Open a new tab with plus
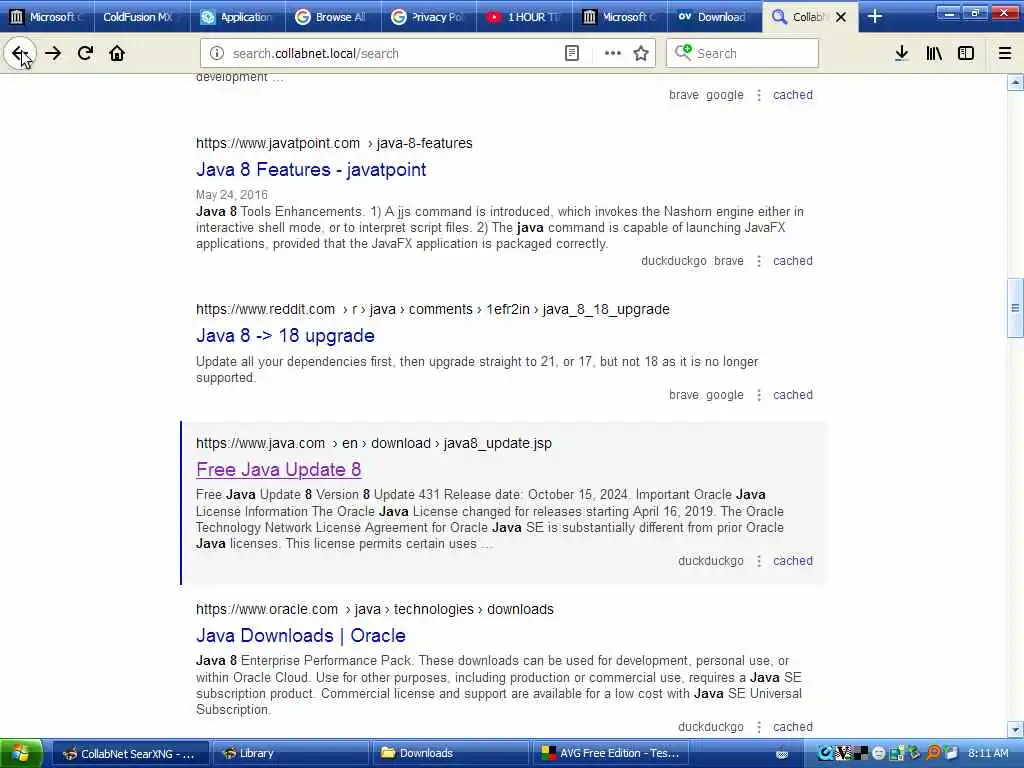 click(875, 17)
